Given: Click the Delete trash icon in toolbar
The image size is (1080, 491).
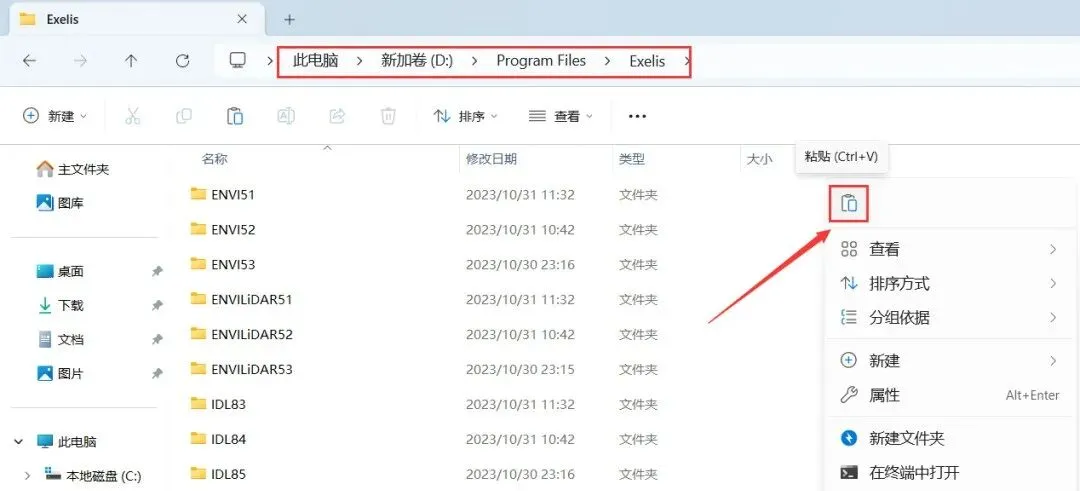Looking at the screenshot, I should pos(388,116).
